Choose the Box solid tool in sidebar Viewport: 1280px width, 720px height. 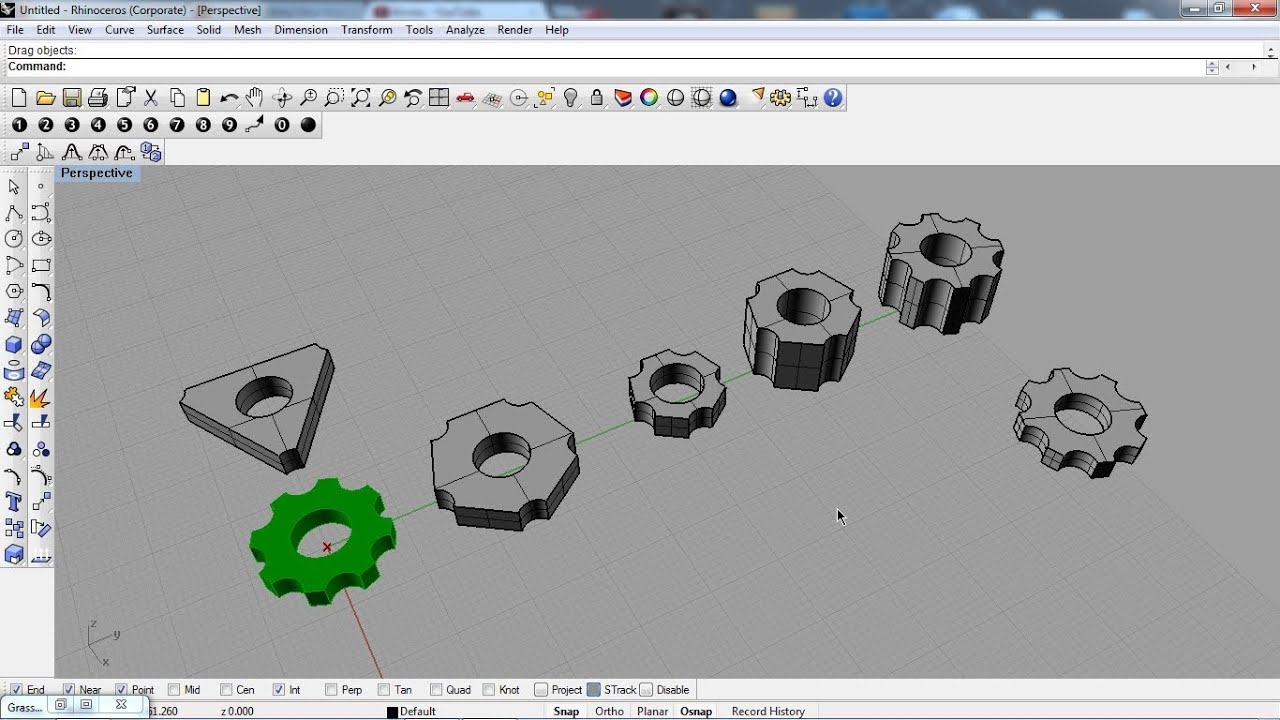(14, 345)
